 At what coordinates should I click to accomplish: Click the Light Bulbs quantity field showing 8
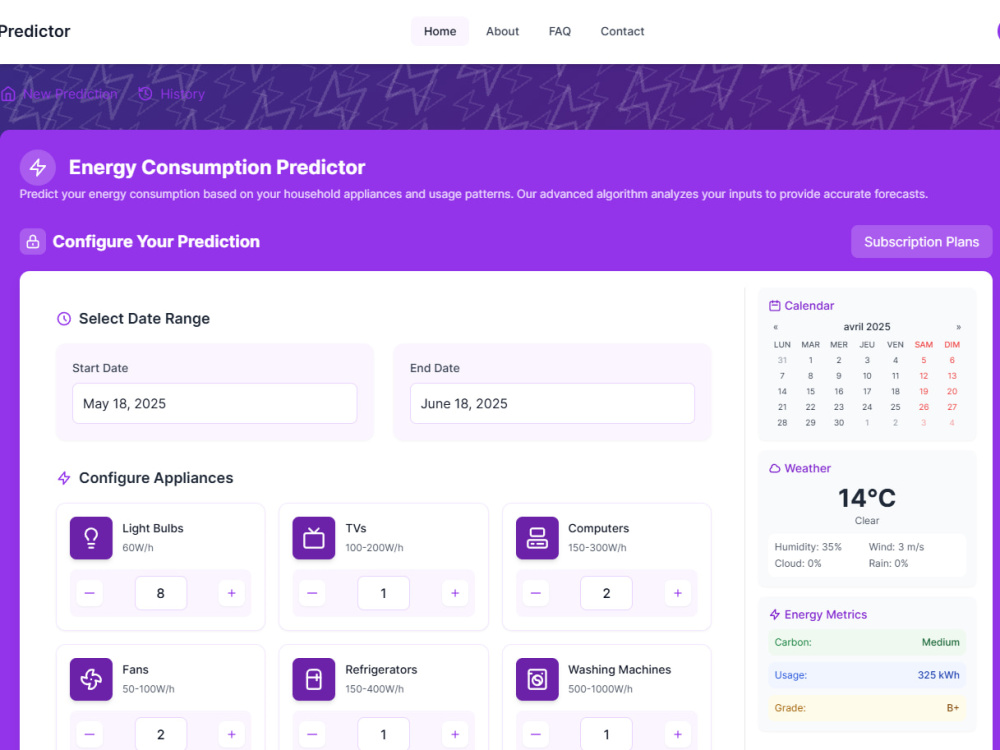click(161, 593)
